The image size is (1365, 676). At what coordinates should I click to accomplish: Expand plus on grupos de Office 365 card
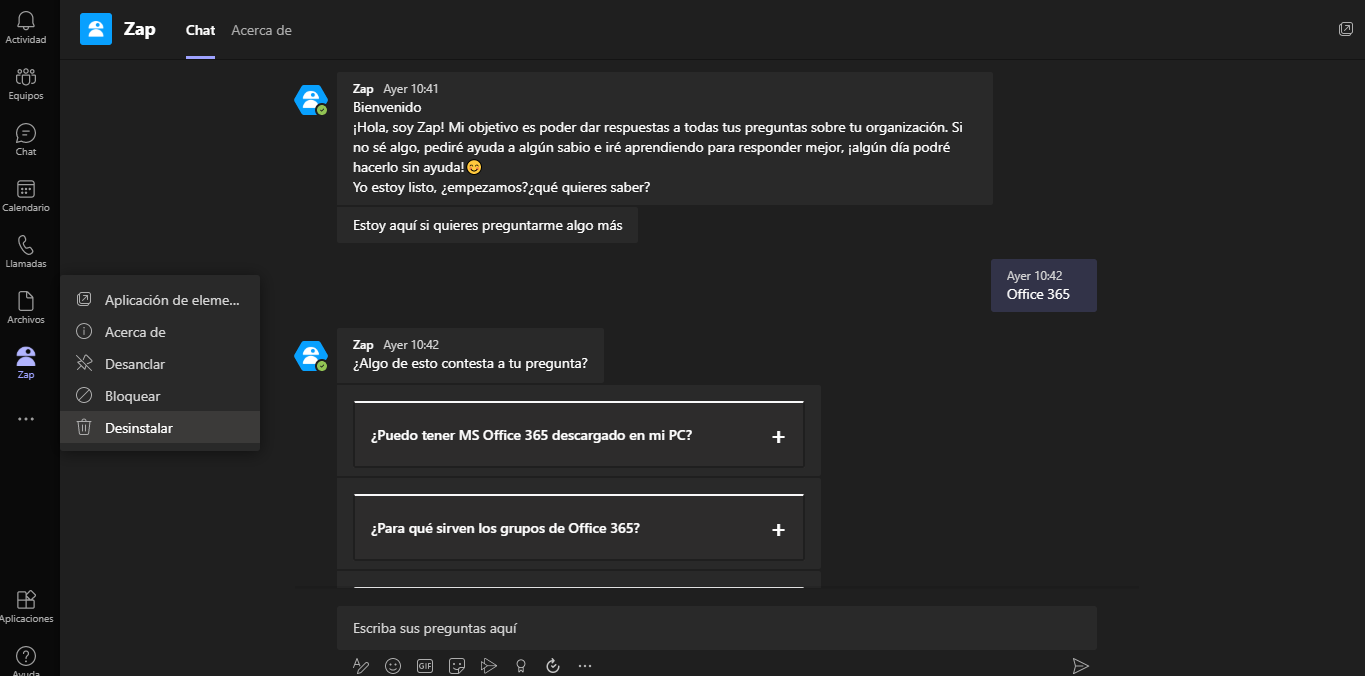coord(778,530)
